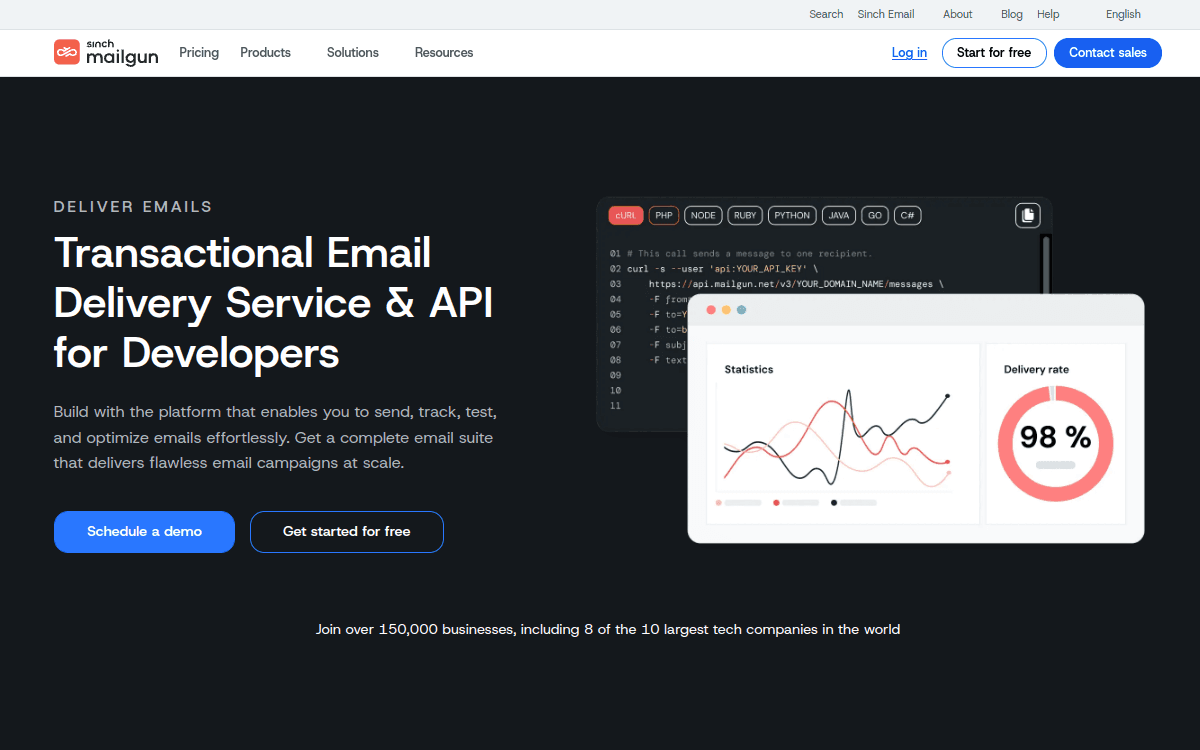Open the Solutions dropdown

click(x=352, y=52)
